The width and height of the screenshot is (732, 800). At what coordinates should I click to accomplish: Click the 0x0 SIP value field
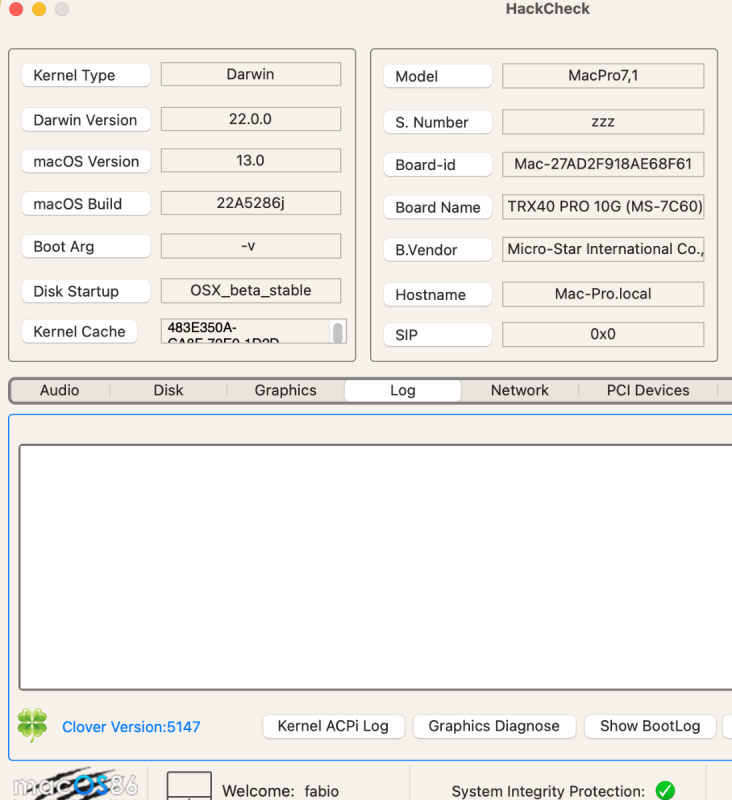(603, 334)
